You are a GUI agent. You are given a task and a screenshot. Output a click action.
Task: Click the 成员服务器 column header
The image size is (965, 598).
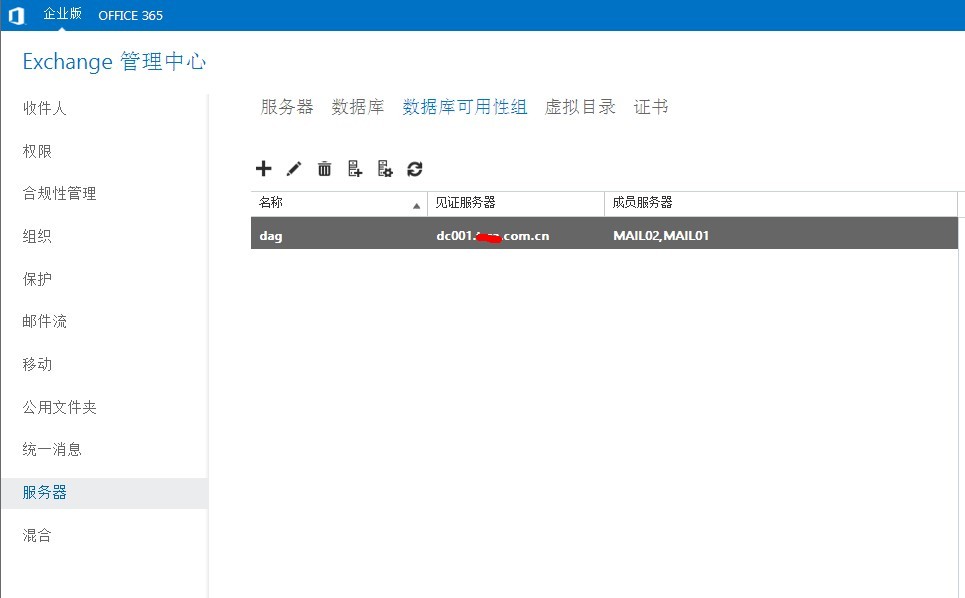[x=780, y=203]
